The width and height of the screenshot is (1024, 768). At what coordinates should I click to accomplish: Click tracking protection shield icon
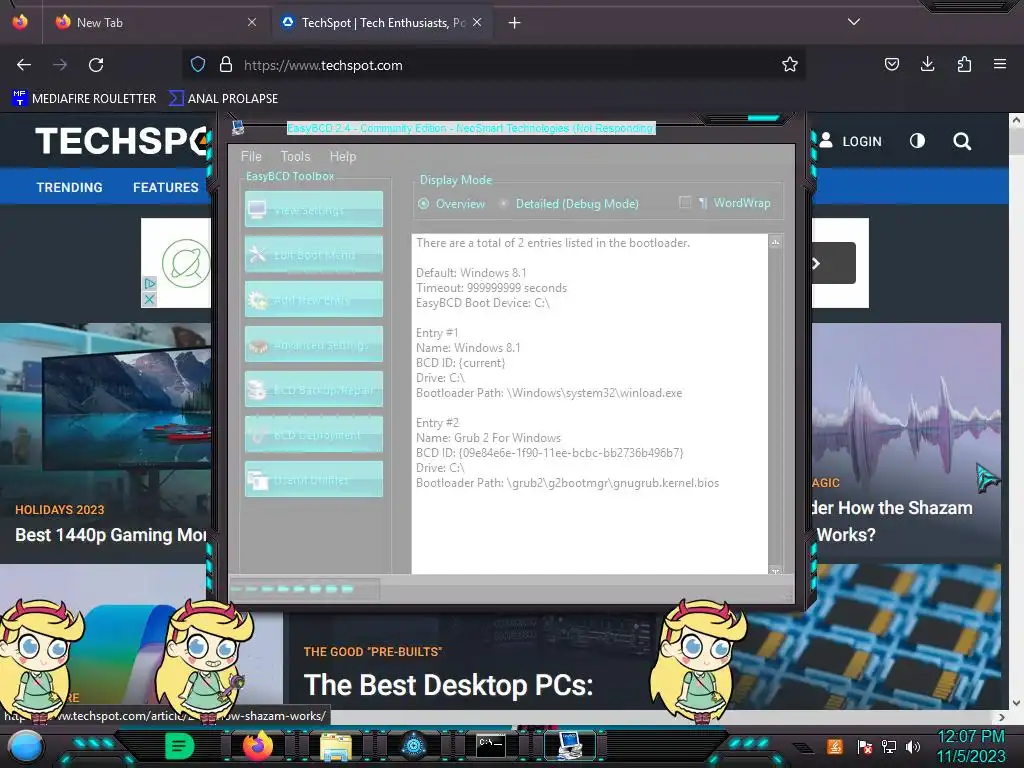click(198, 65)
